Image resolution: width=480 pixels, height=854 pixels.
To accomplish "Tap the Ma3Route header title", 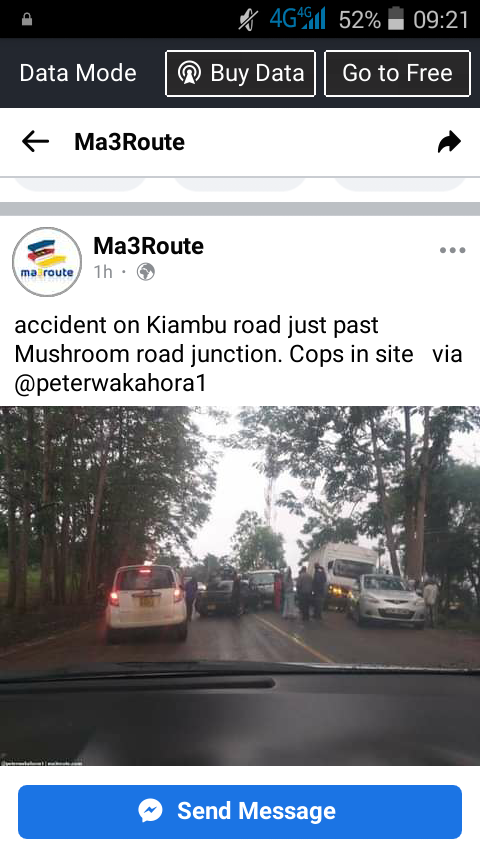I will [130, 142].
